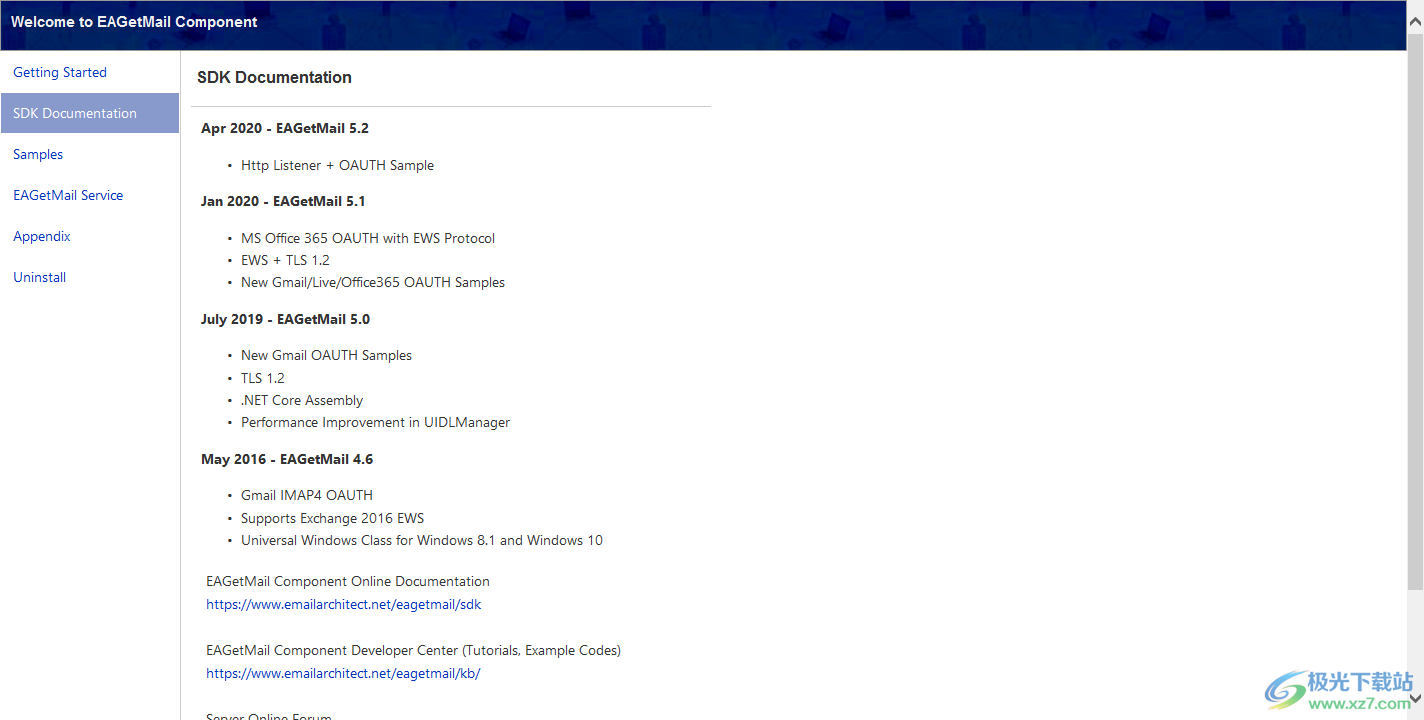Go to EAGetMail Service
The width and height of the screenshot is (1424, 720).
click(x=68, y=195)
